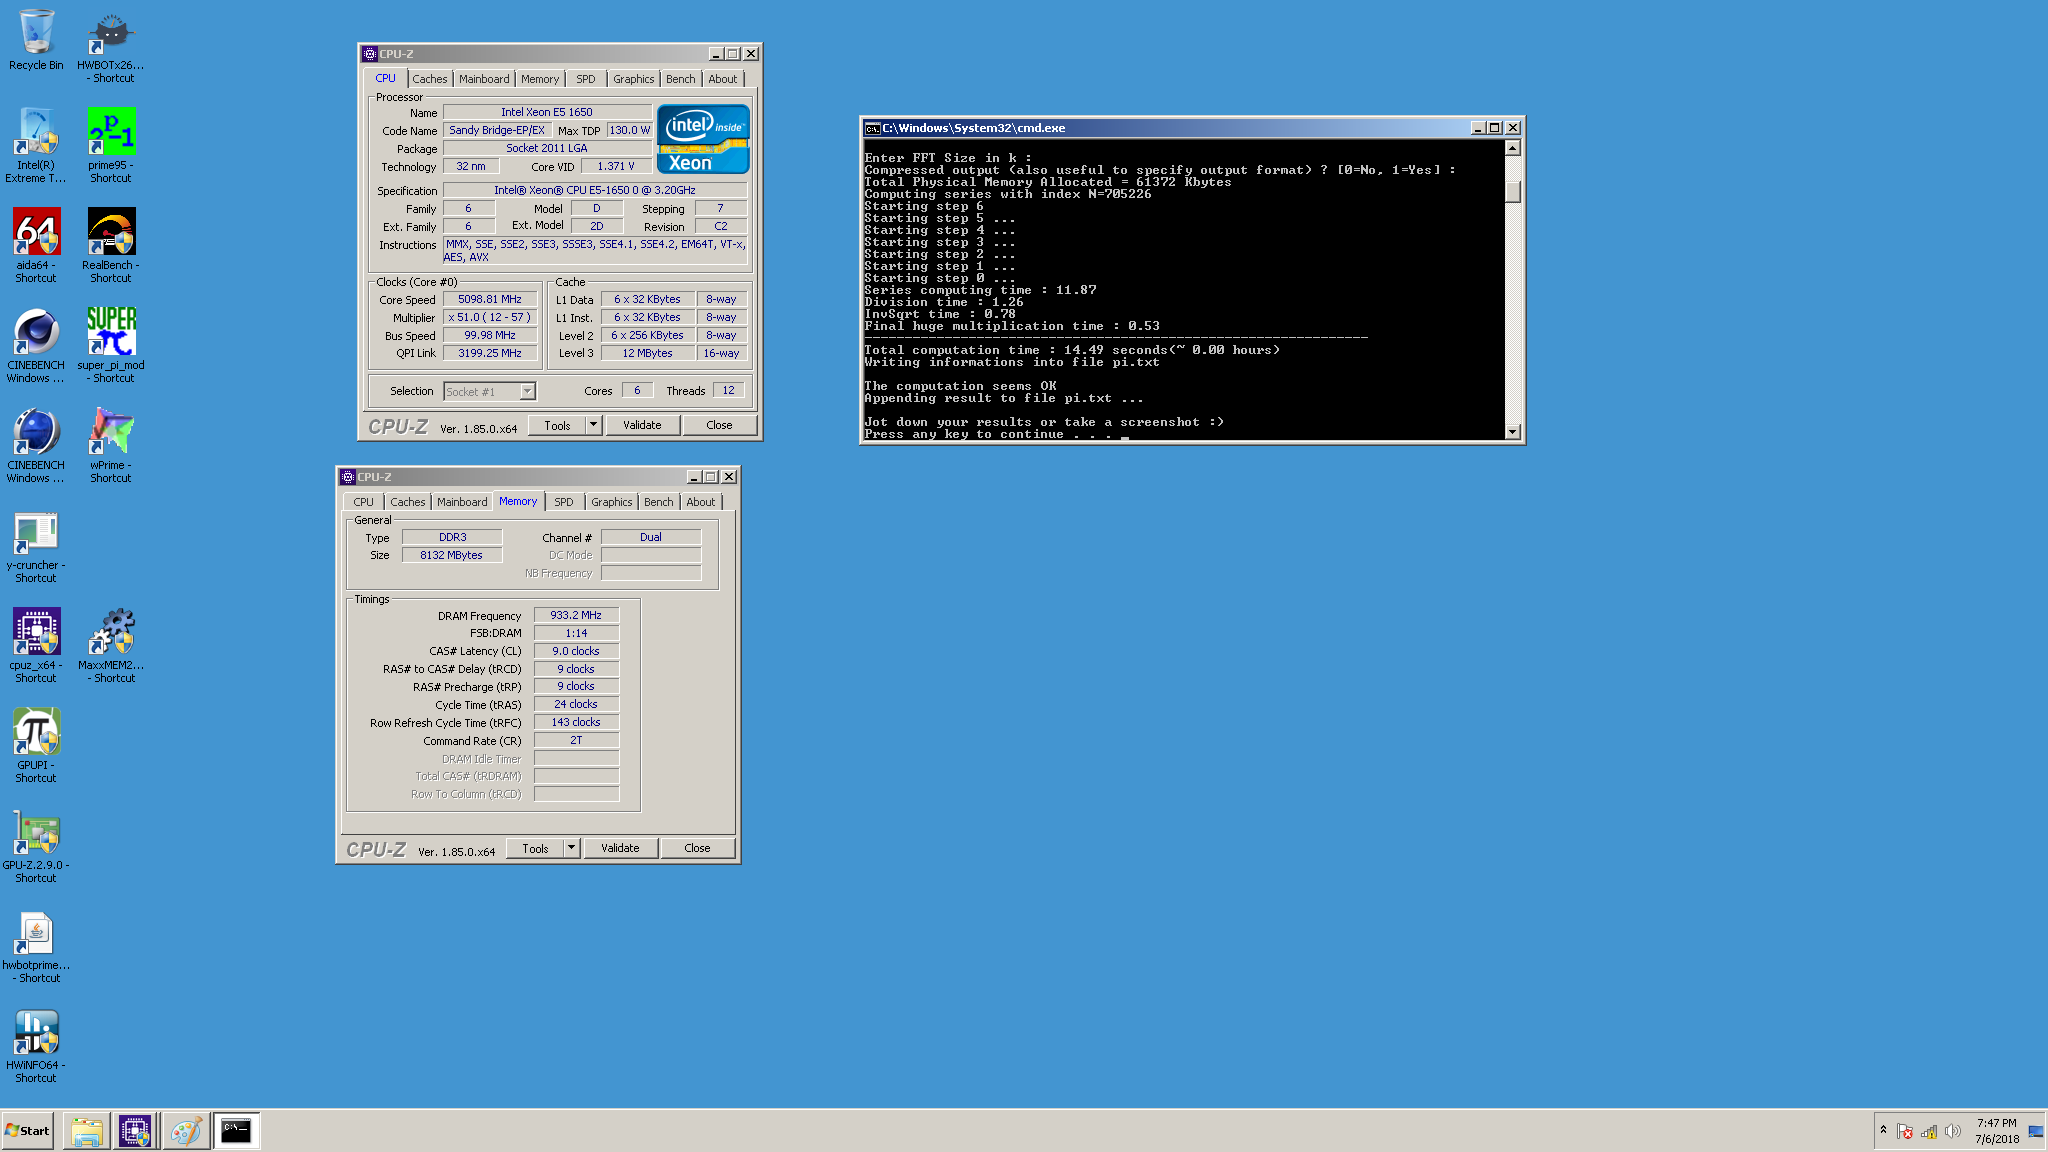Image resolution: width=2048 pixels, height=1152 pixels.
Task: Open Bench tab in upper CPU-Z window
Action: pos(681,79)
